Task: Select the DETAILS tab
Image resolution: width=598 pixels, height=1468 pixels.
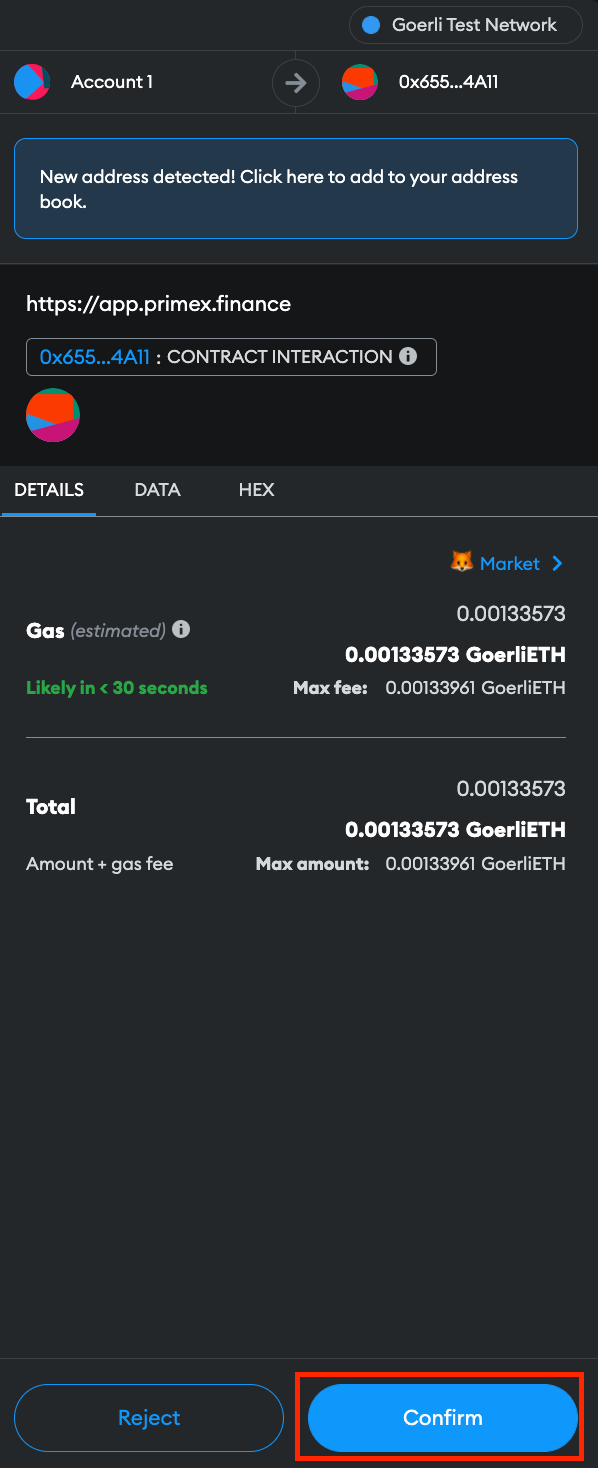Action: tap(49, 490)
